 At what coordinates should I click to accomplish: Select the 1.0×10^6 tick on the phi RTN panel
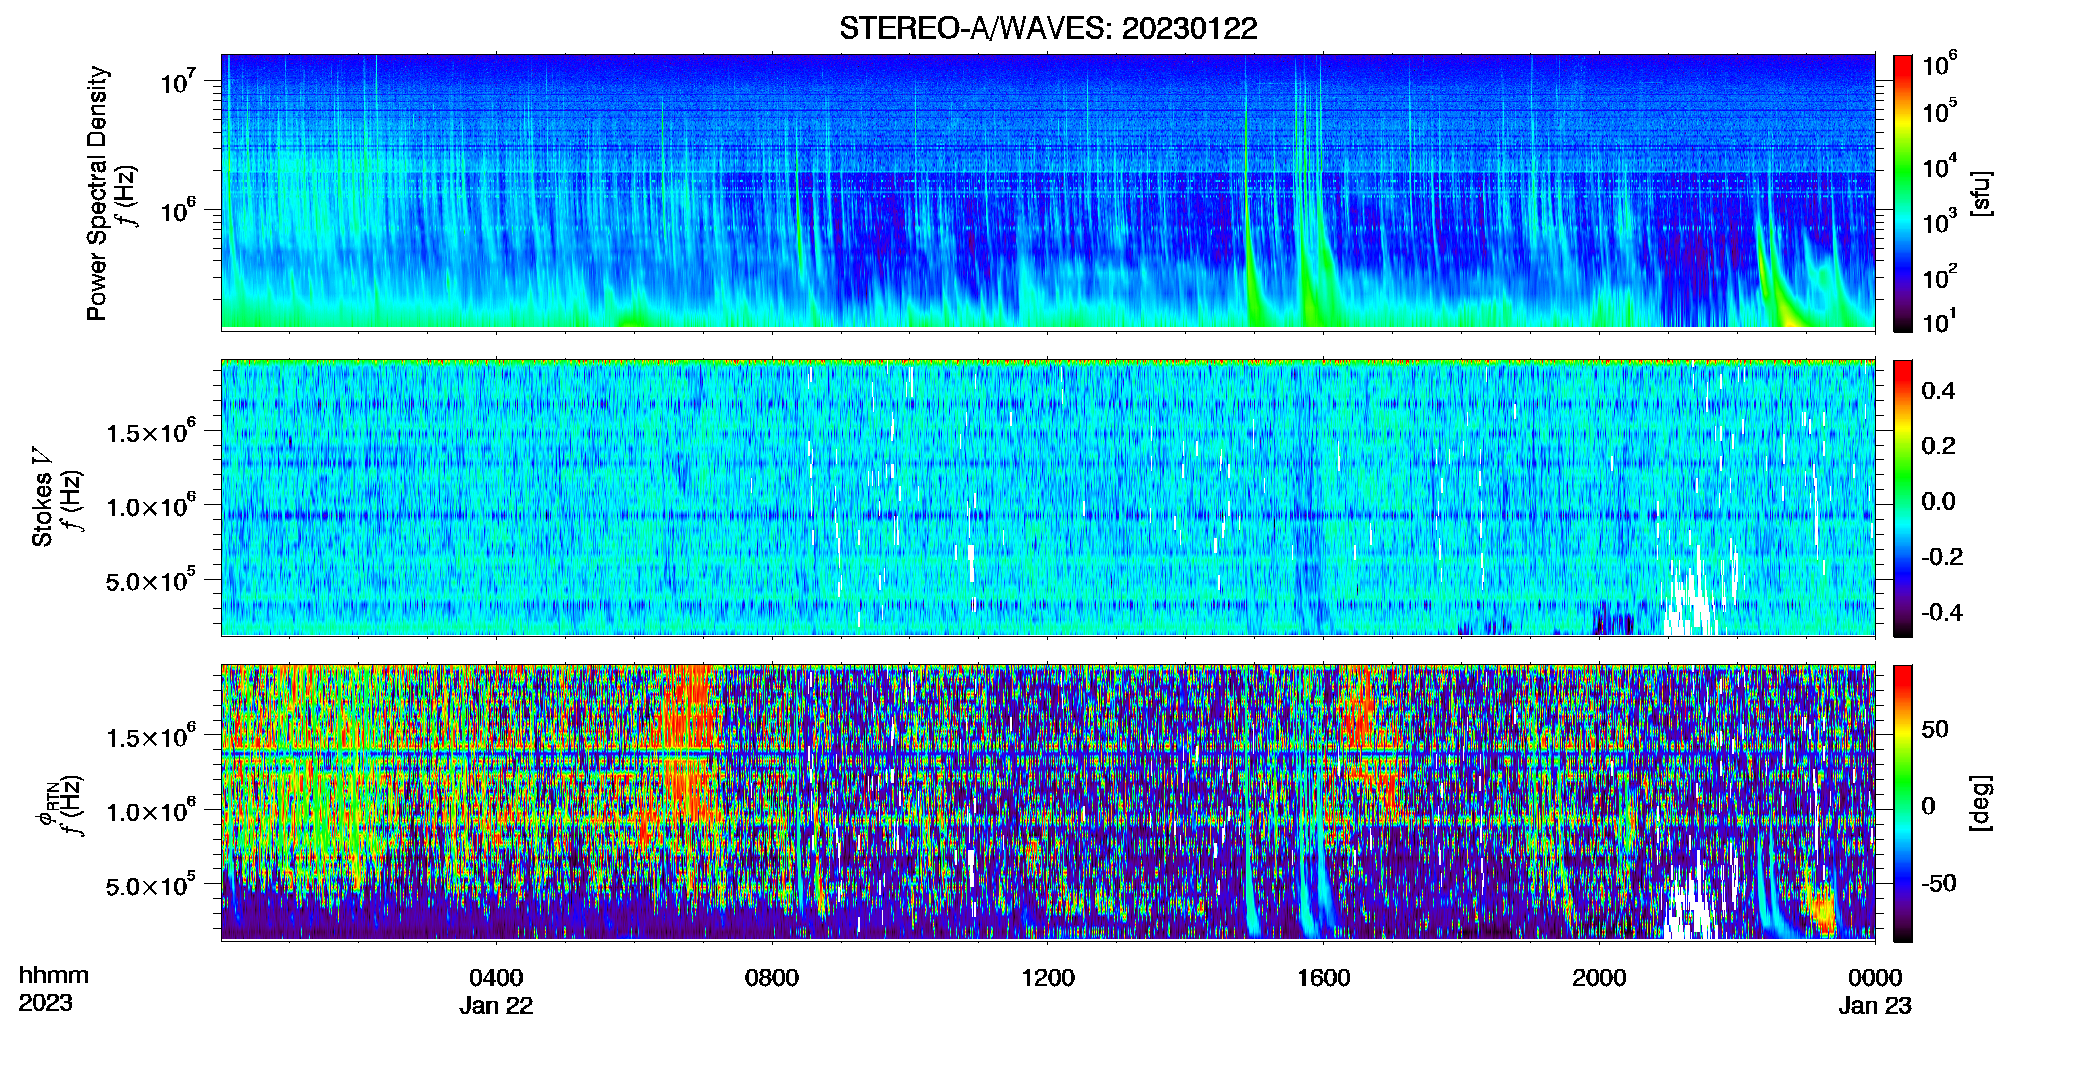151,810
